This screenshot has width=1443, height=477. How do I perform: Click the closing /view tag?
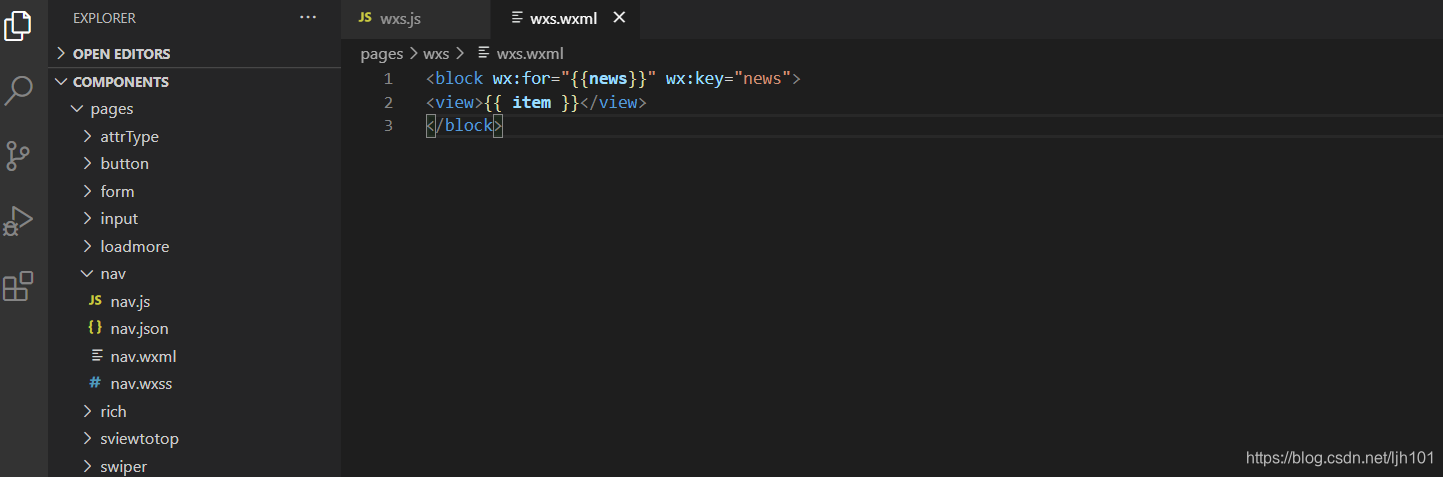(614, 103)
